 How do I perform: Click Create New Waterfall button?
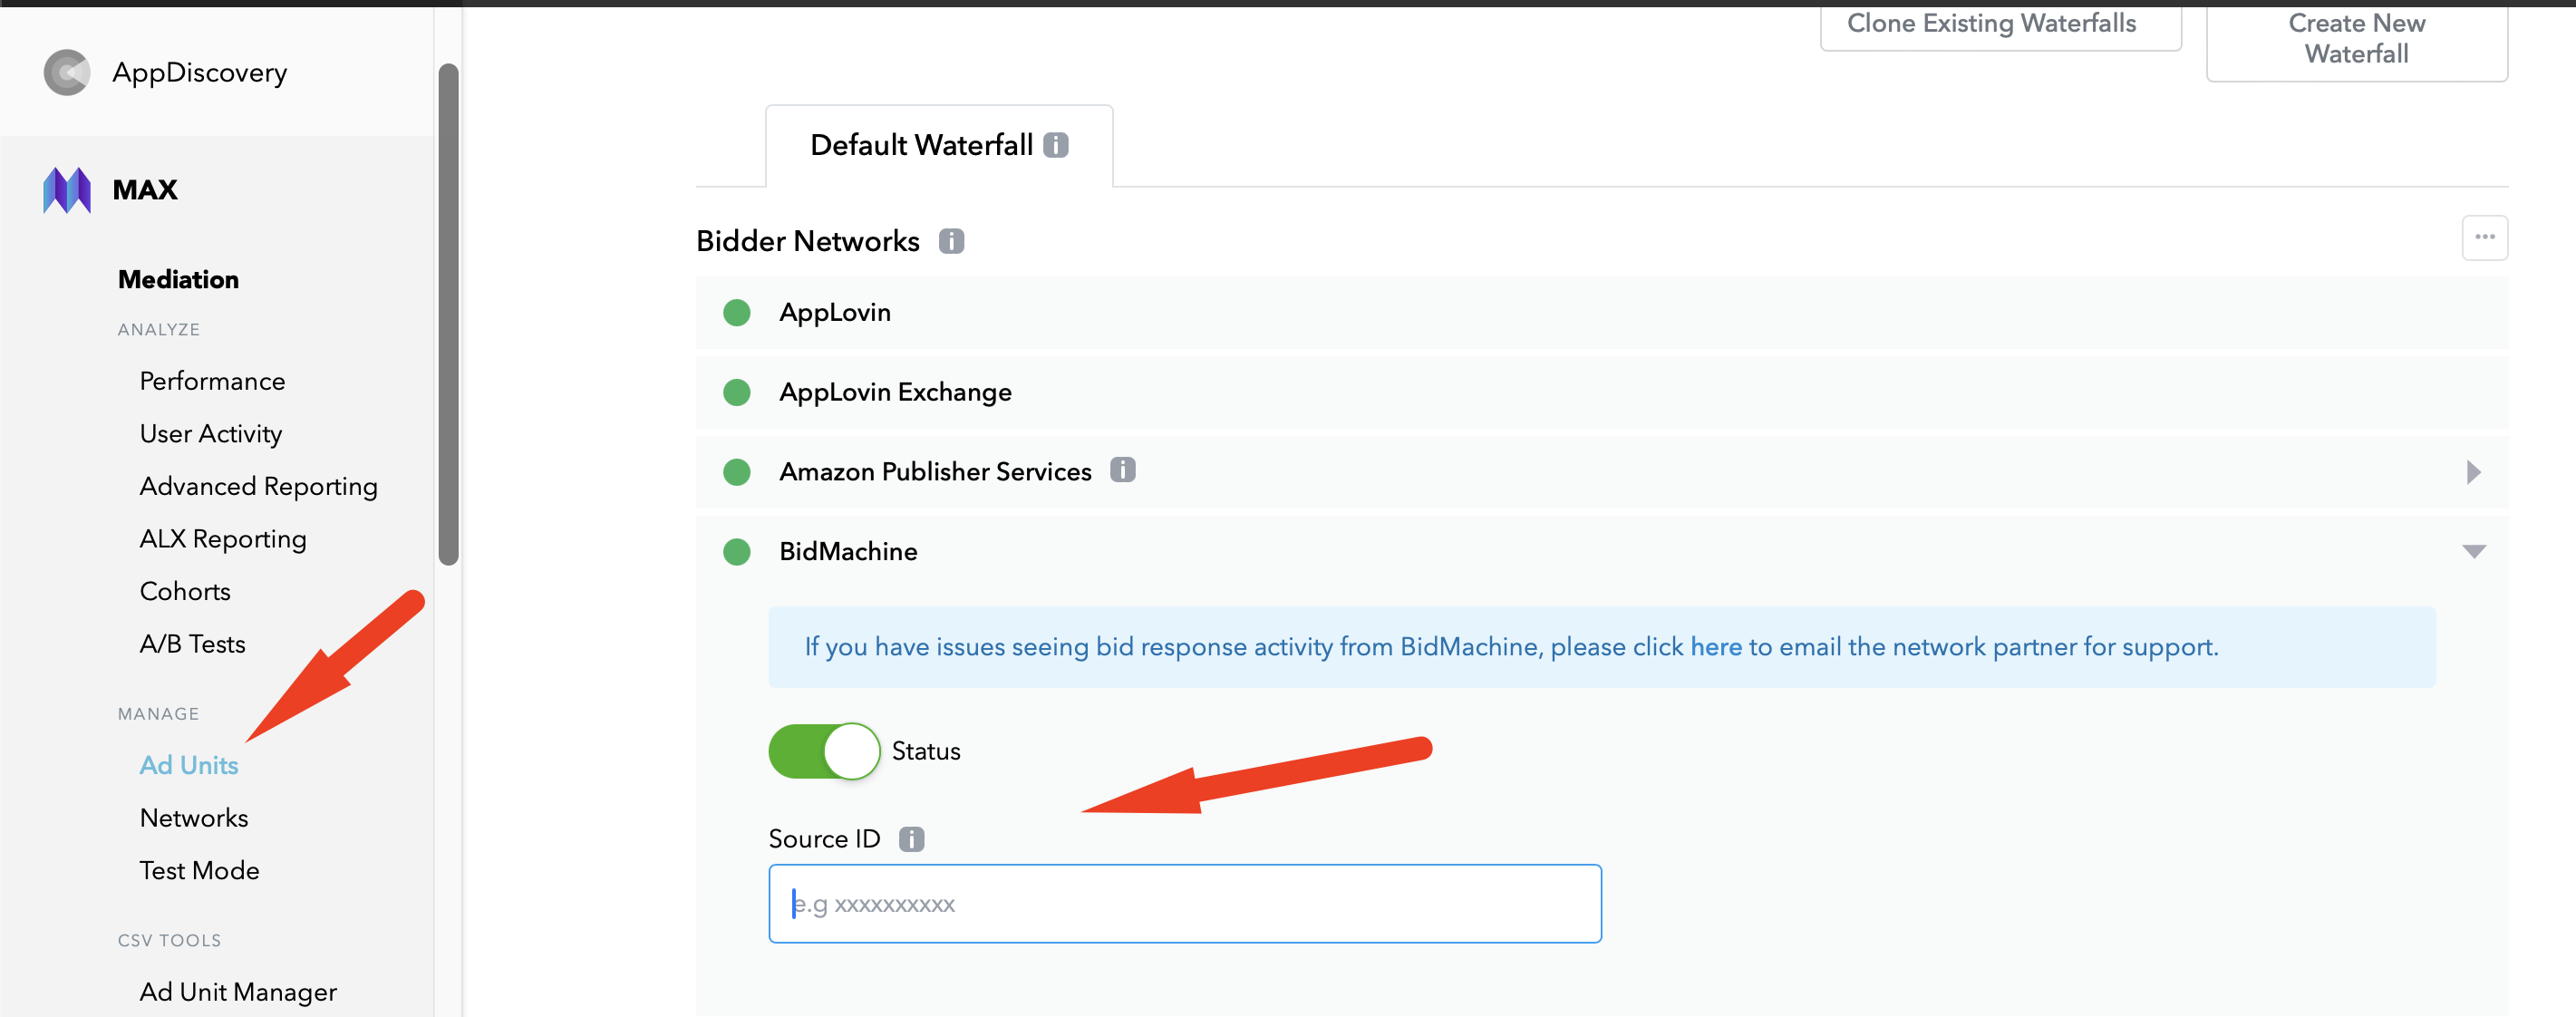pos(2356,38)
